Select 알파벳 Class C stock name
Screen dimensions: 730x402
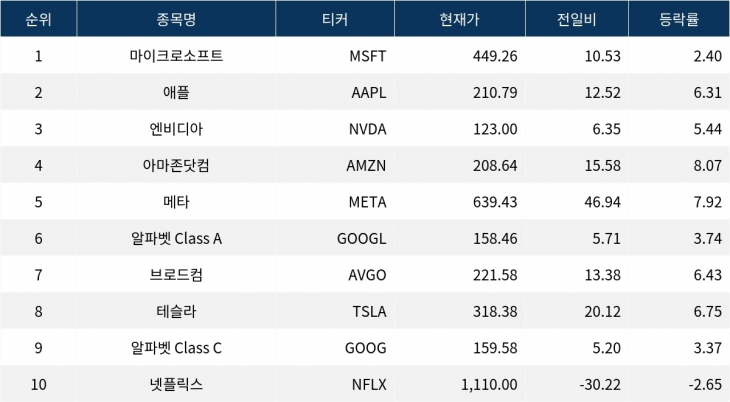(177, 348)
